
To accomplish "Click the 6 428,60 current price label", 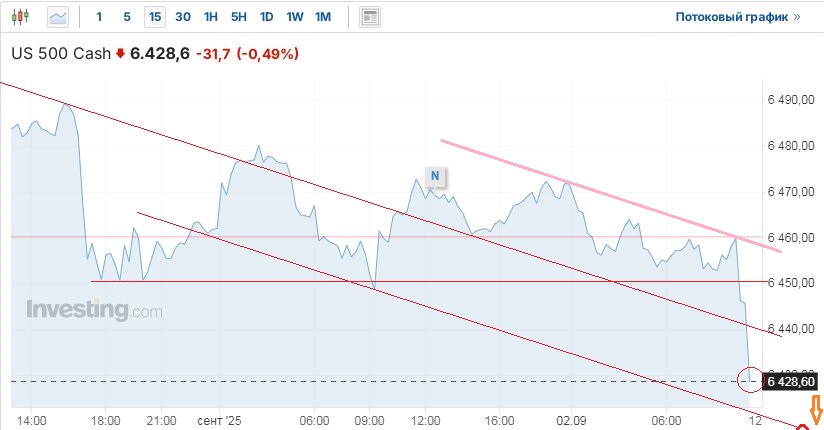I will click(790, 381).
